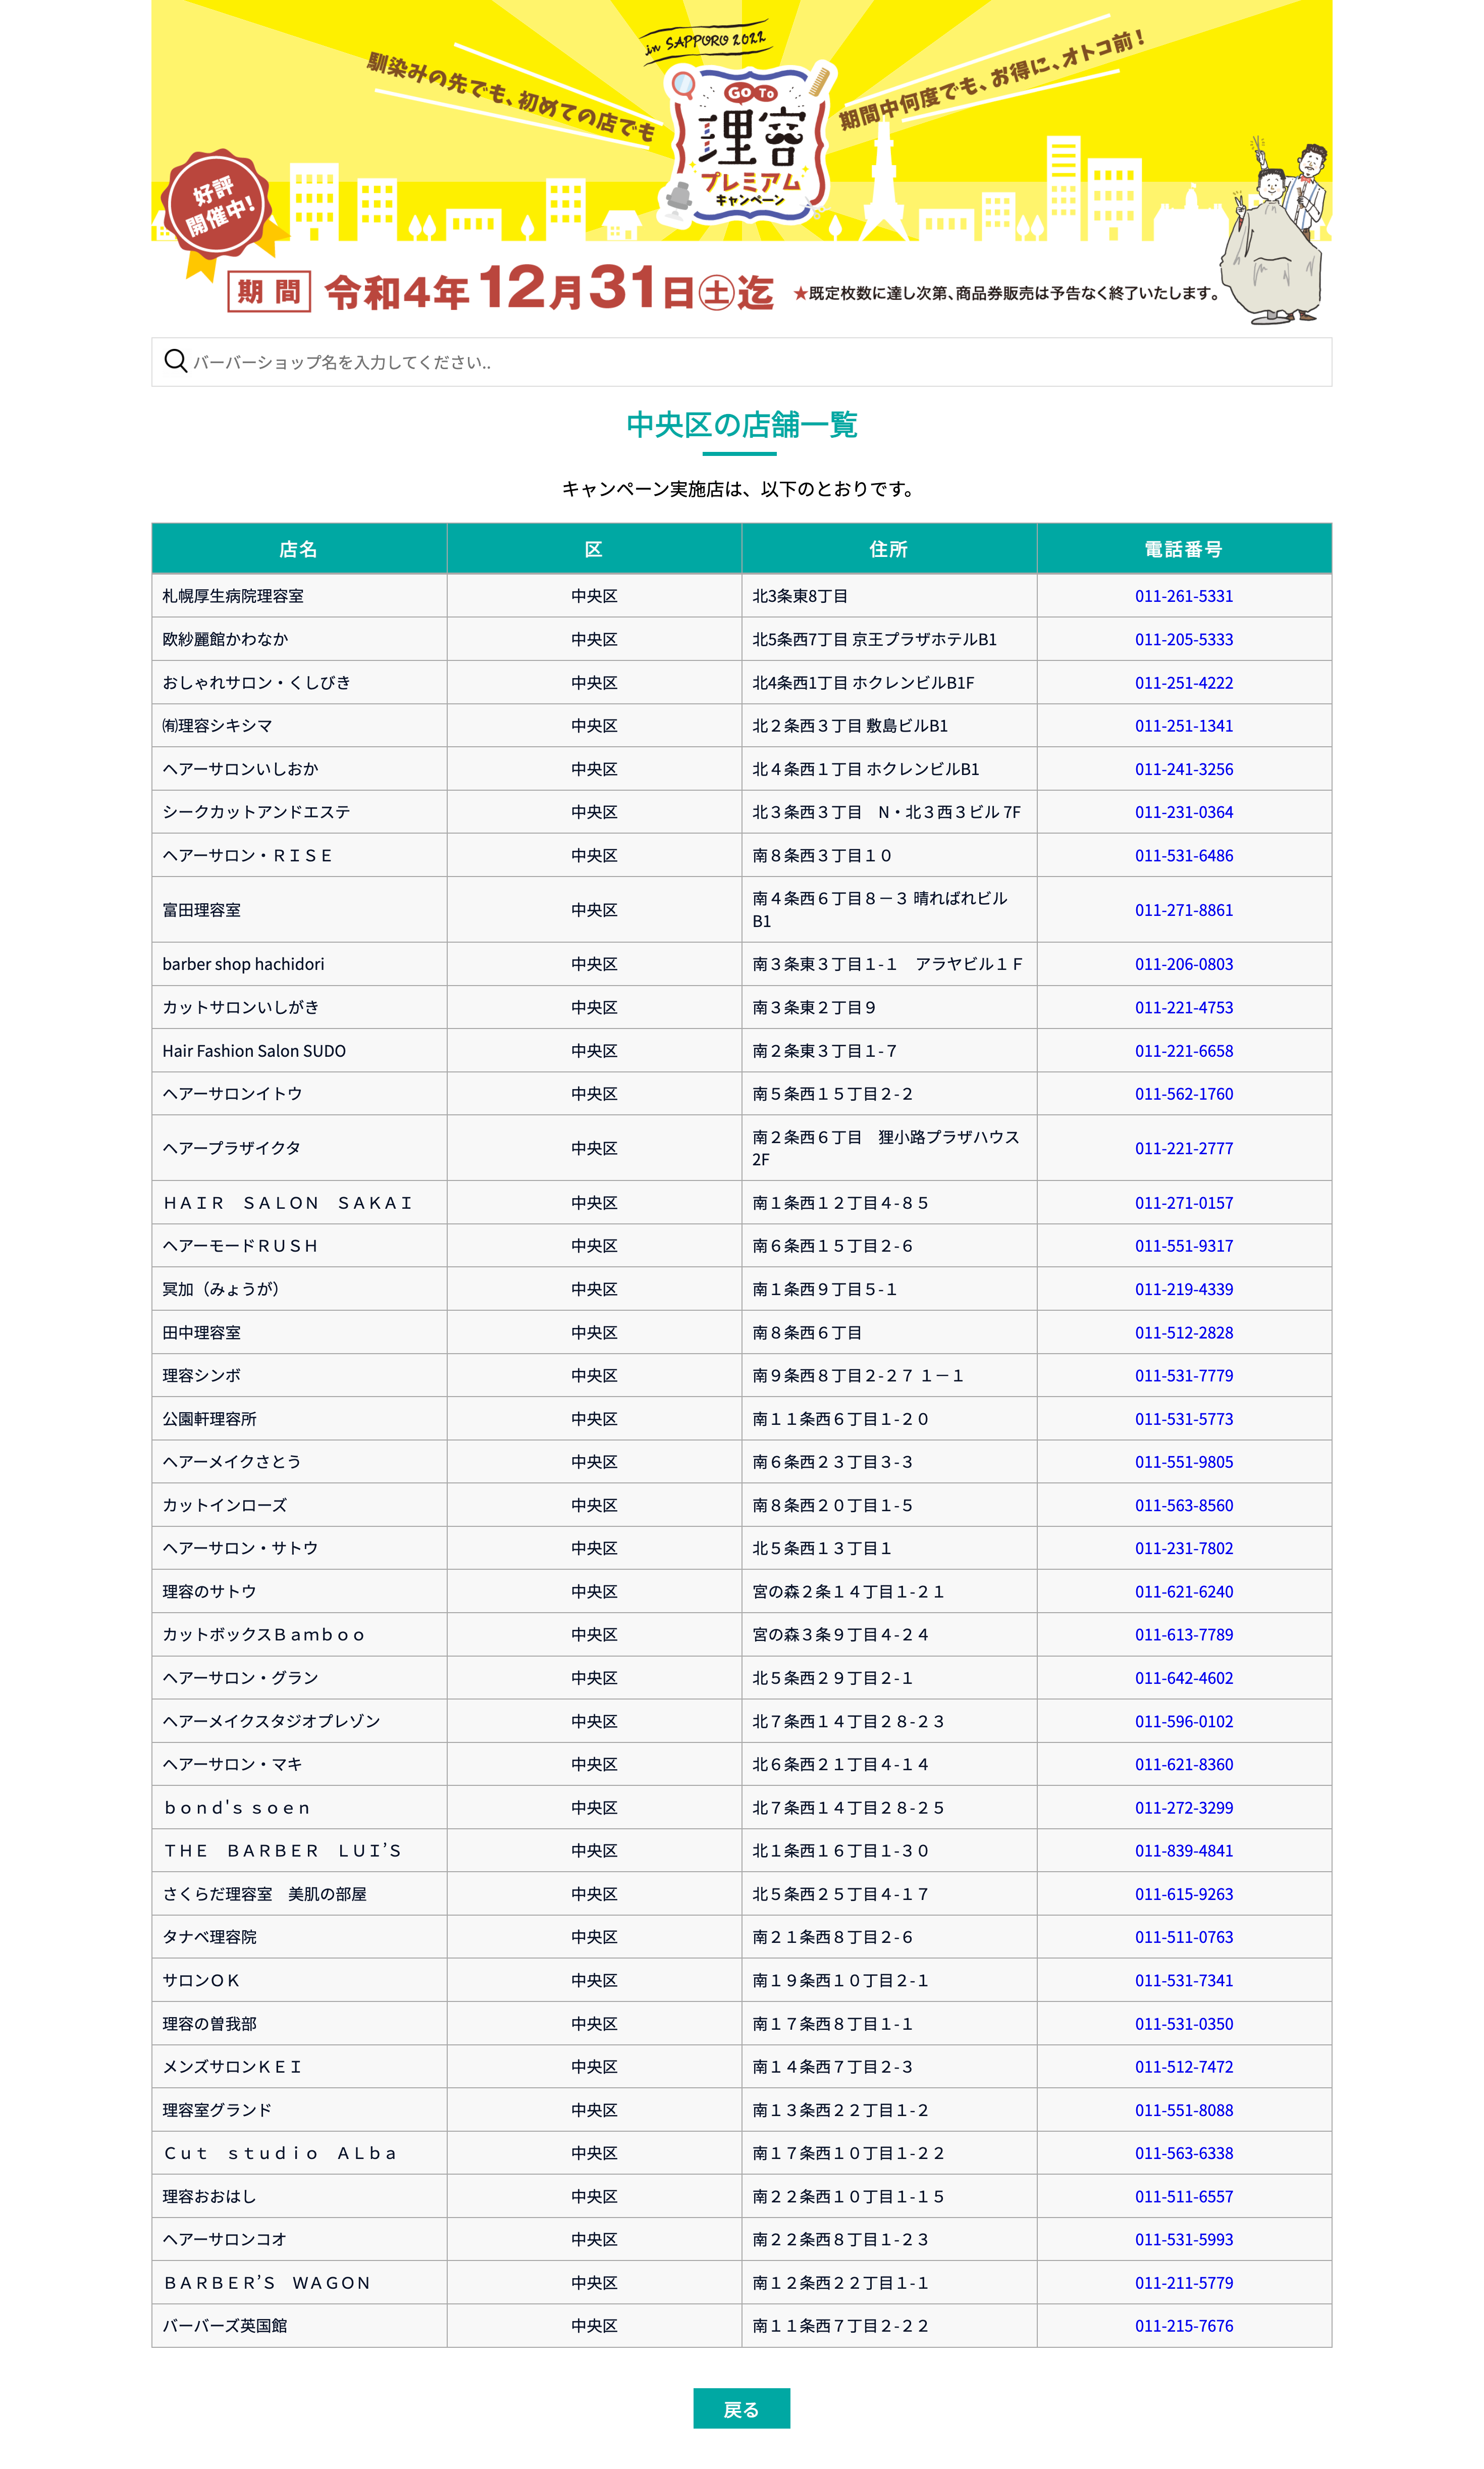The width and height of the screenshot is (1484, 2469).
Task: Click phone 011-613-7789 for カットボックスBamboo
Action: pos(1183,1634)
